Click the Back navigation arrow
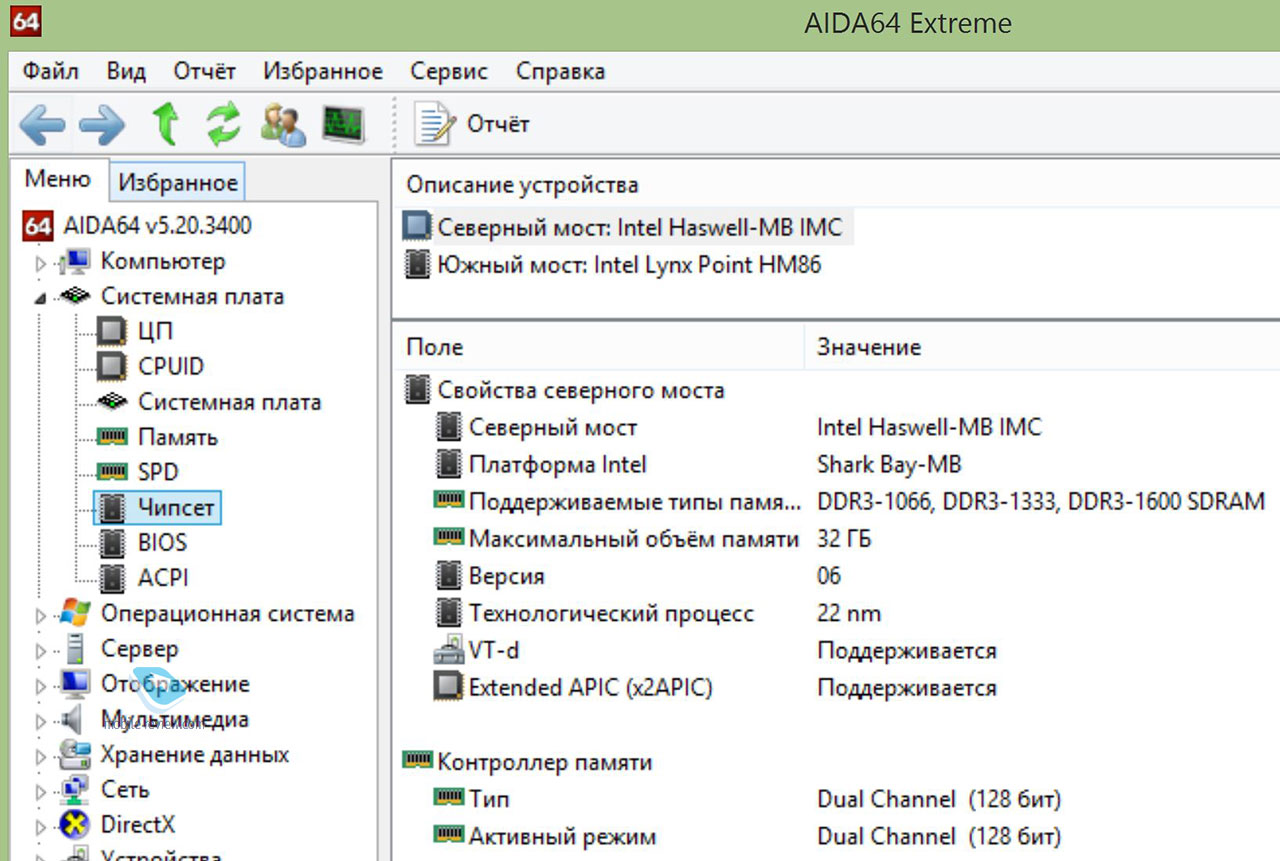Screen dimensions: 1280x861 (41, 125)
